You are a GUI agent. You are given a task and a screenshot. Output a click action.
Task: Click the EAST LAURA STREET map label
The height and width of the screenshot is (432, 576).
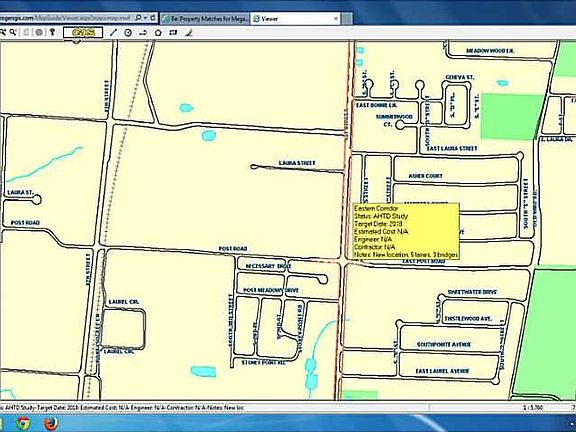tap(452, 148)
